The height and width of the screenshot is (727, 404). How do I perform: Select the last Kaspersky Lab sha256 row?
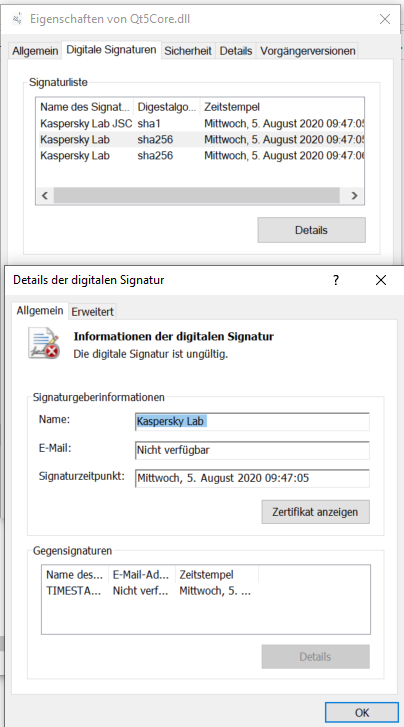point(200,155)
